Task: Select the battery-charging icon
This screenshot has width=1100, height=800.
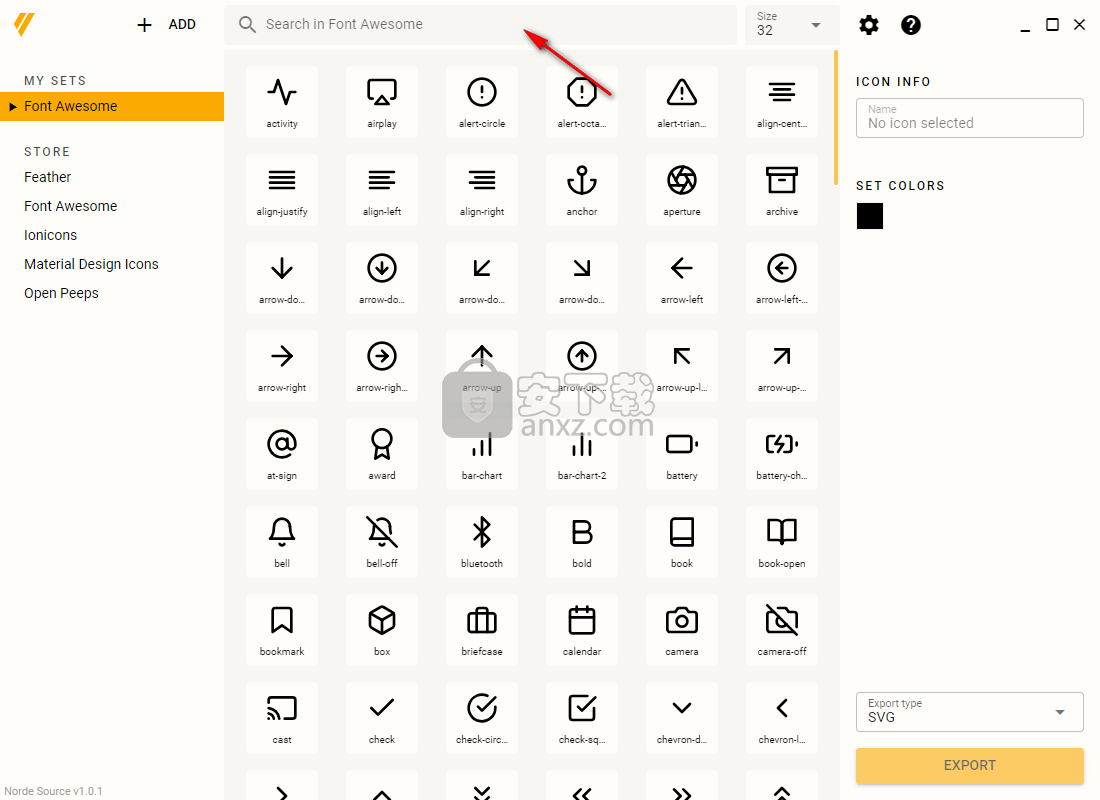Action: pyautogui.click(x=782, y=453)
